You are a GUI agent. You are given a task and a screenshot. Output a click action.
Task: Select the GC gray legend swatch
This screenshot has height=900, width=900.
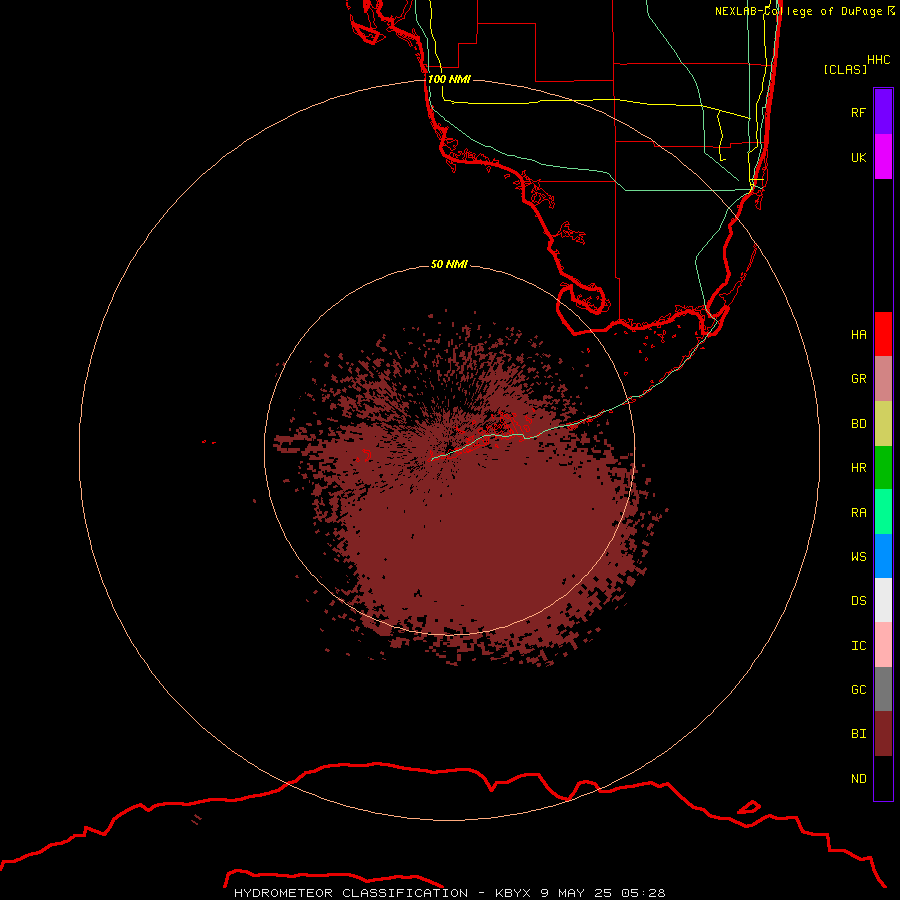click(x=883, y=689)
